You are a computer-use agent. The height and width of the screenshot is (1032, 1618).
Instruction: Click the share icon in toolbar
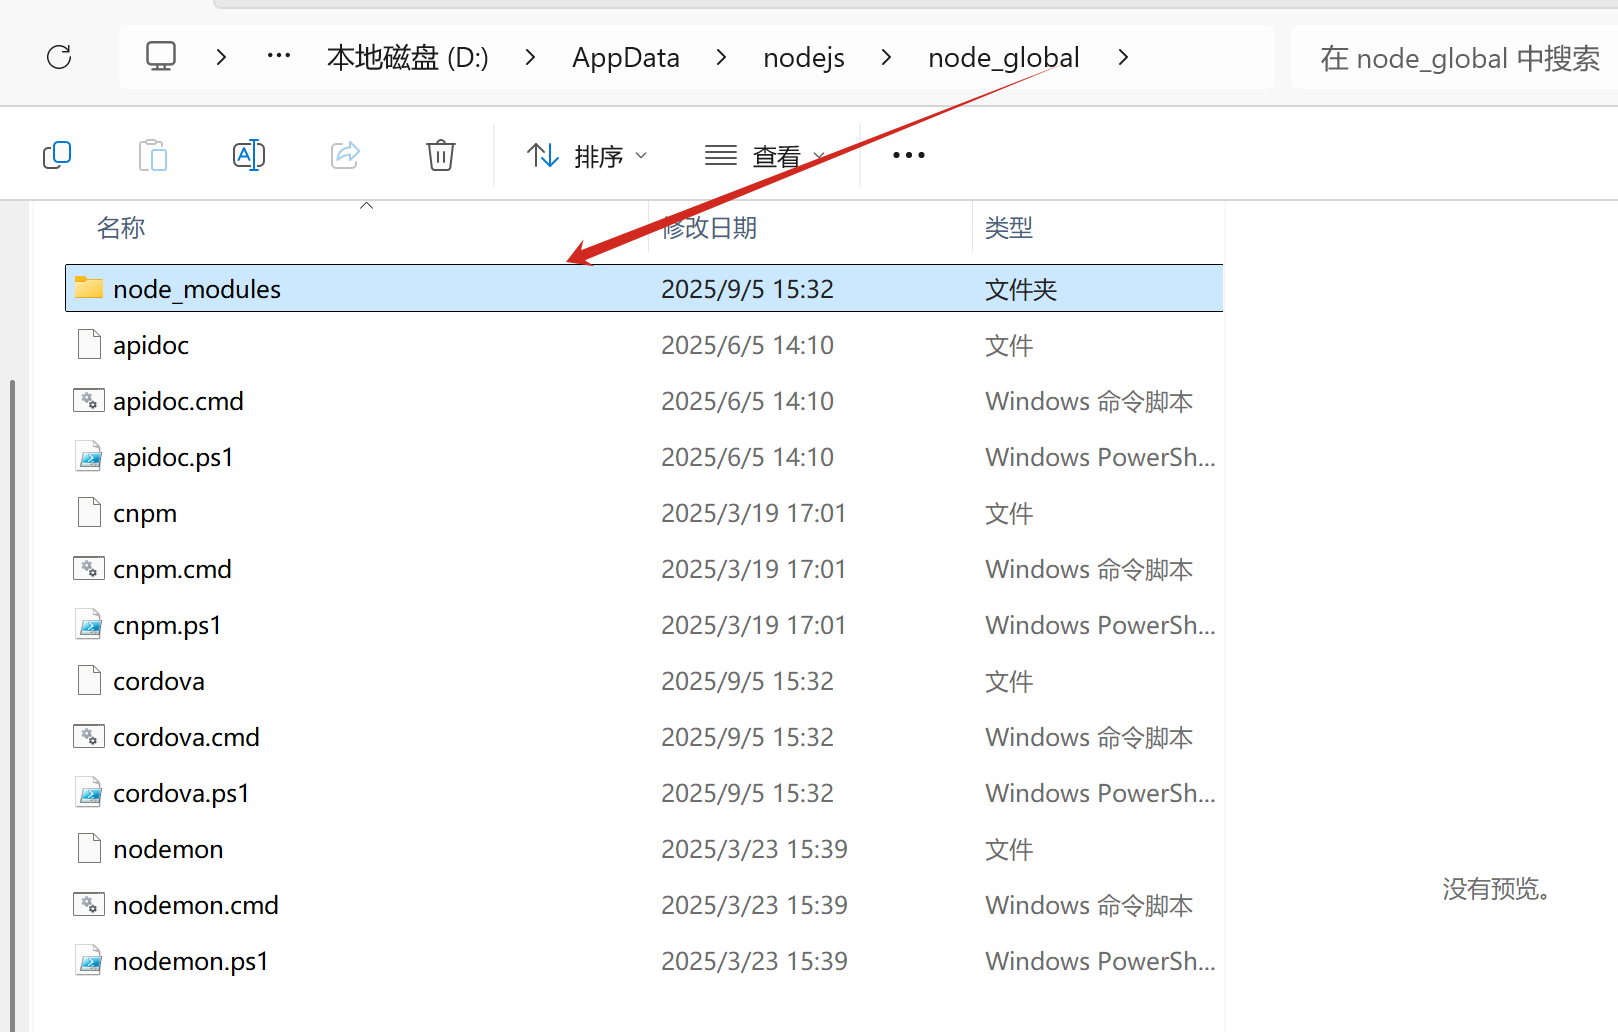point(345,155)
